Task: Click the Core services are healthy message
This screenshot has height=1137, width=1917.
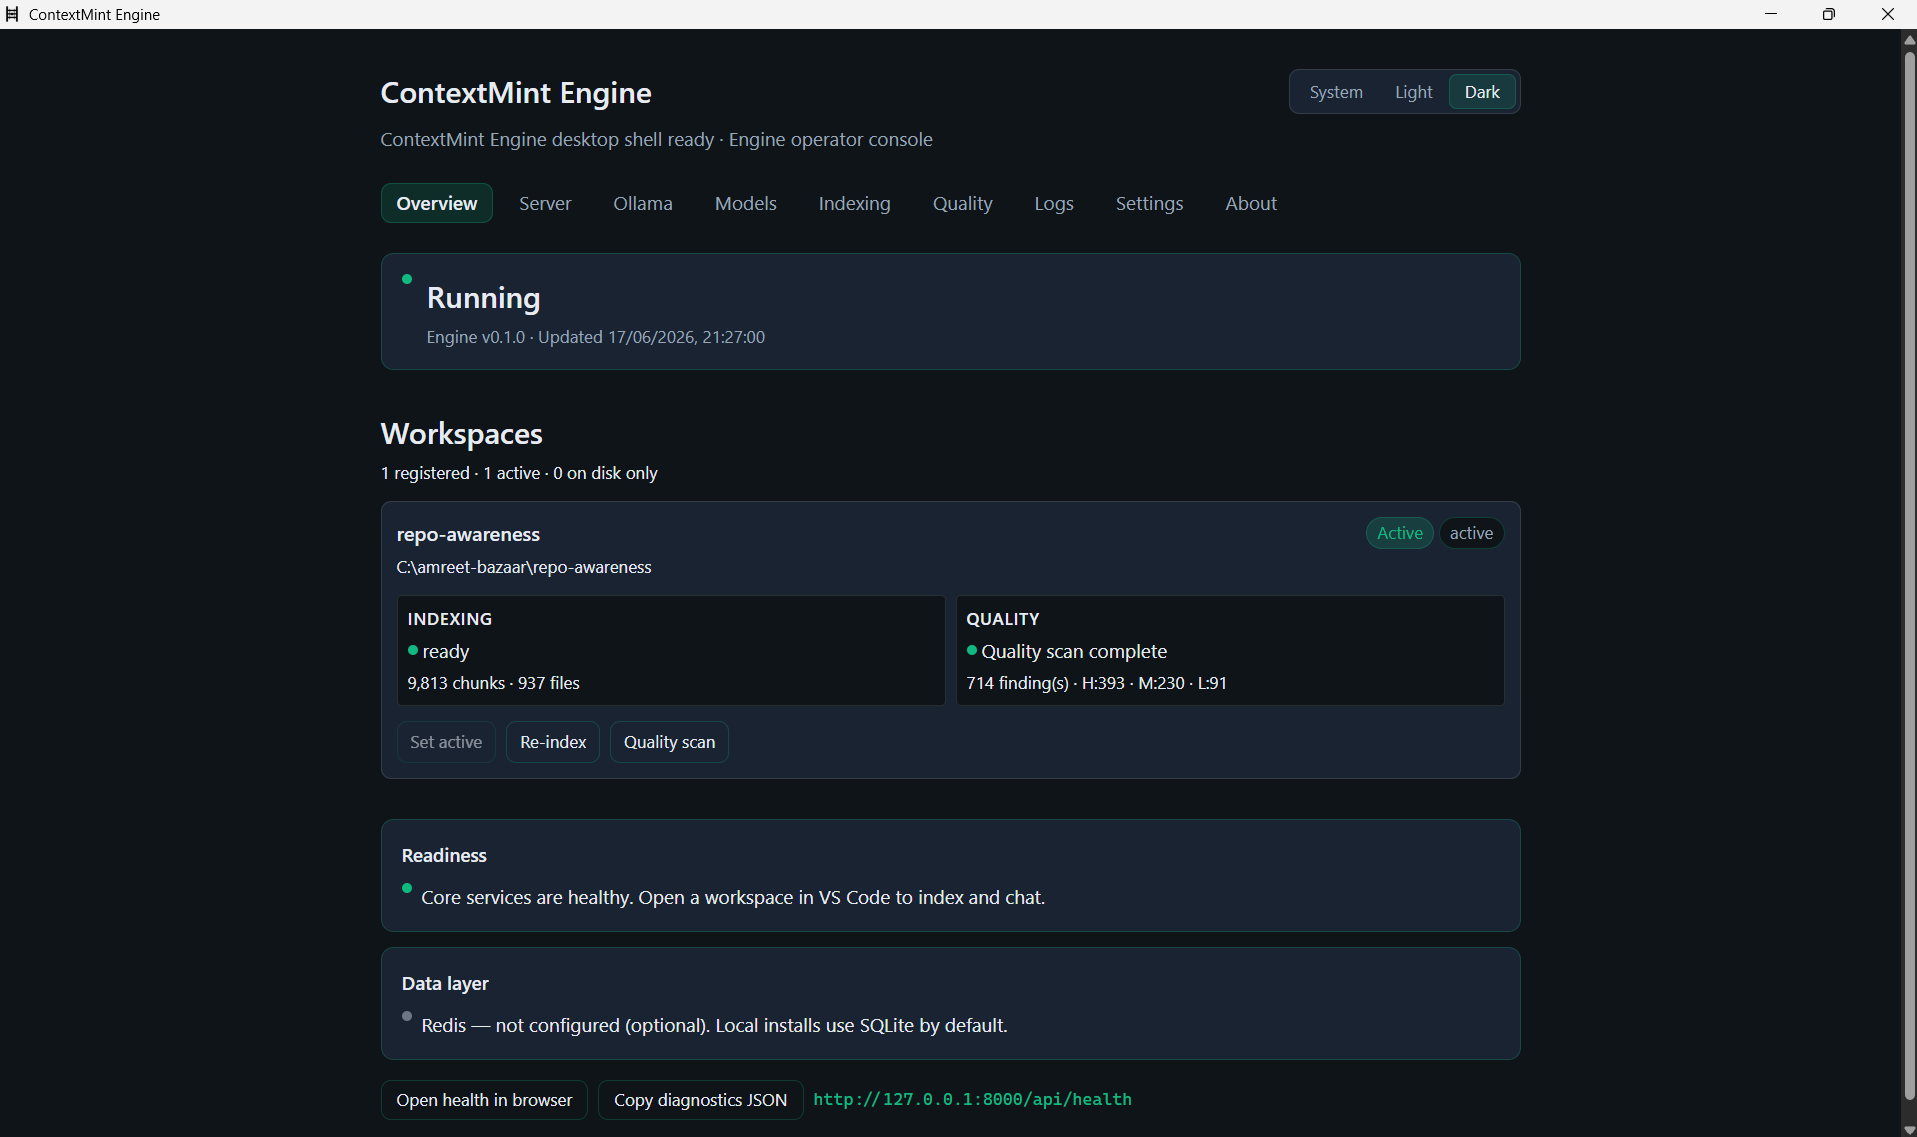Action: coord(733,897)
